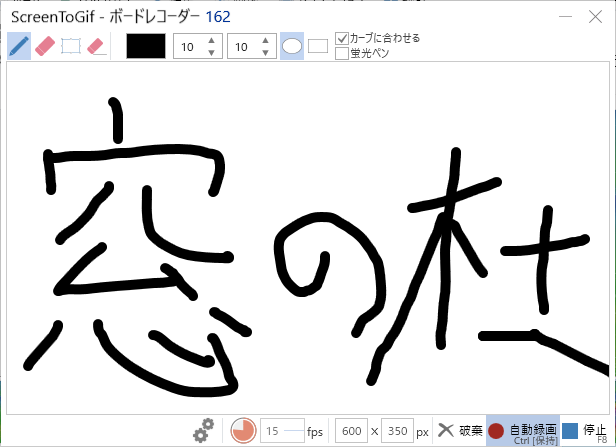Select the ellipse pen tip shape
The image size is (616, 447).
(x=292, y=46)
